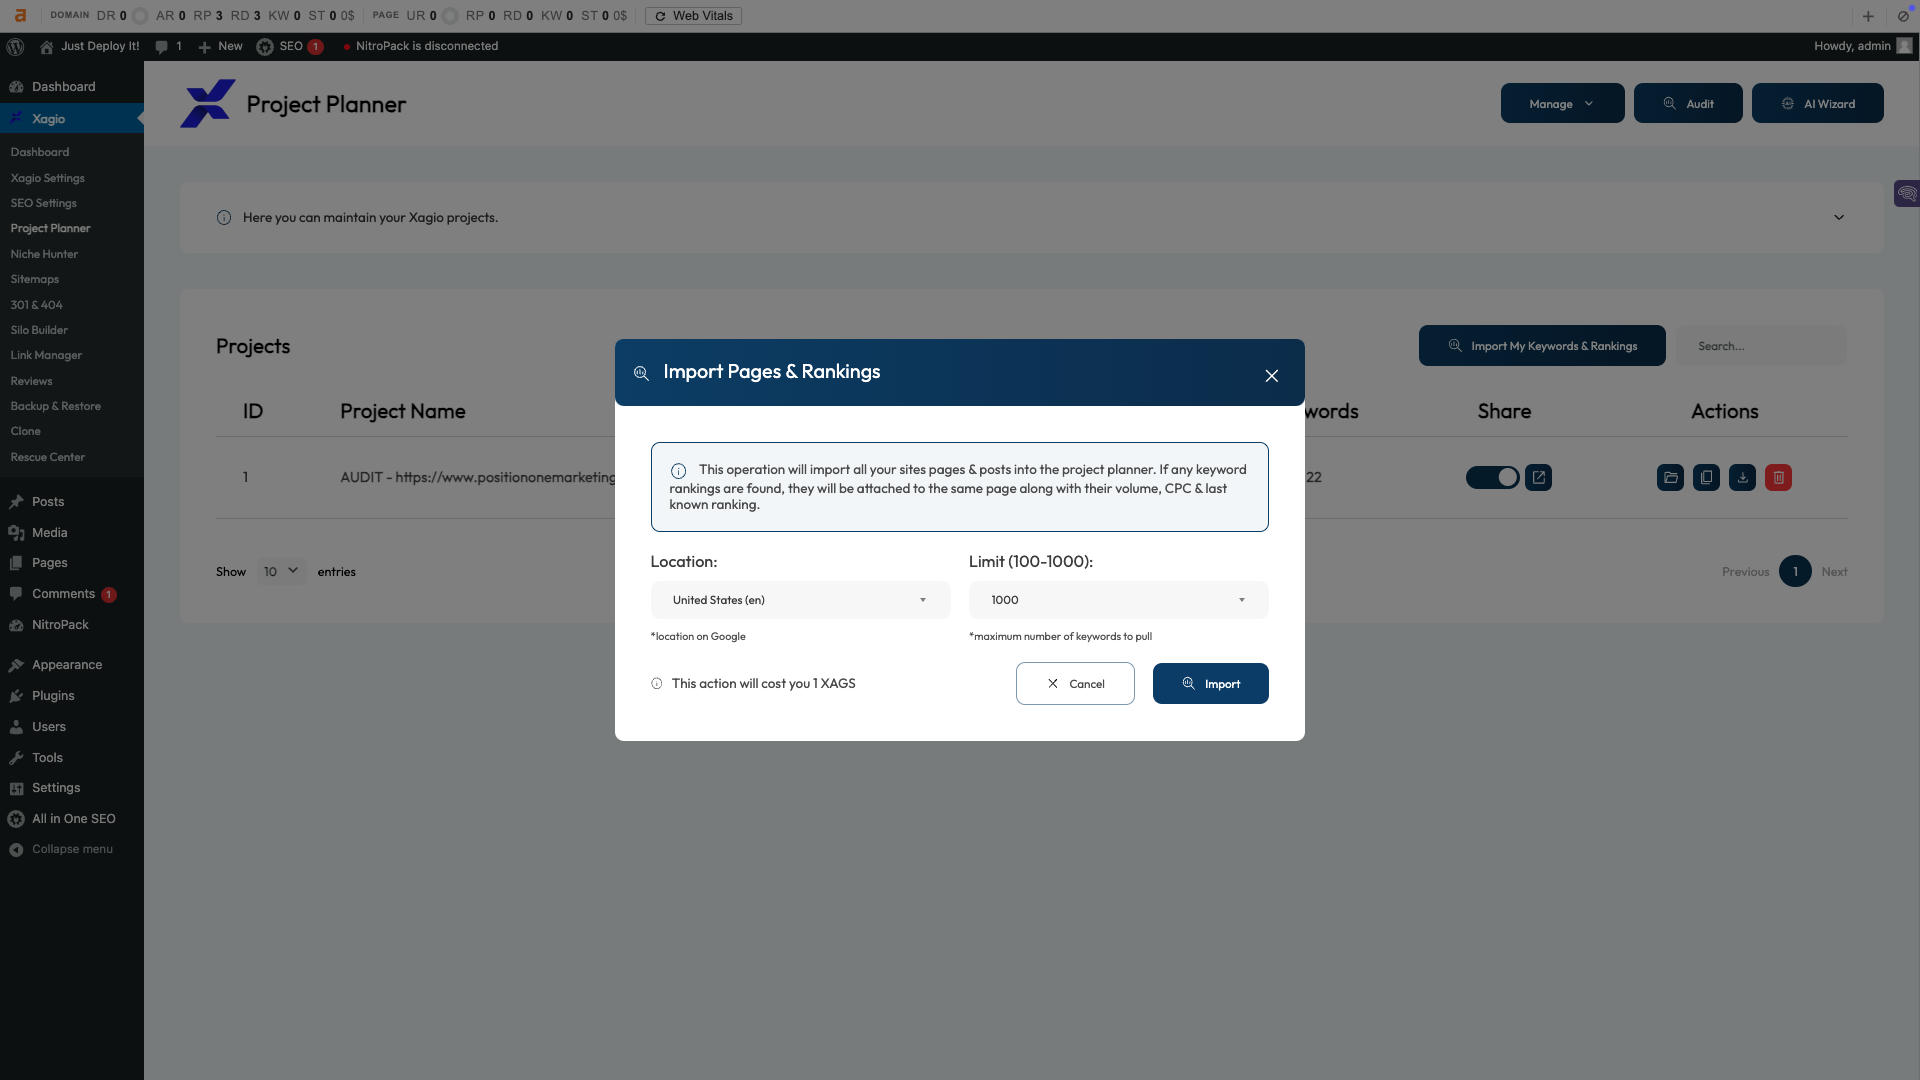1920x1080 pixels.
Task: Open SEO Settings submenu
Action: (43, 203)
